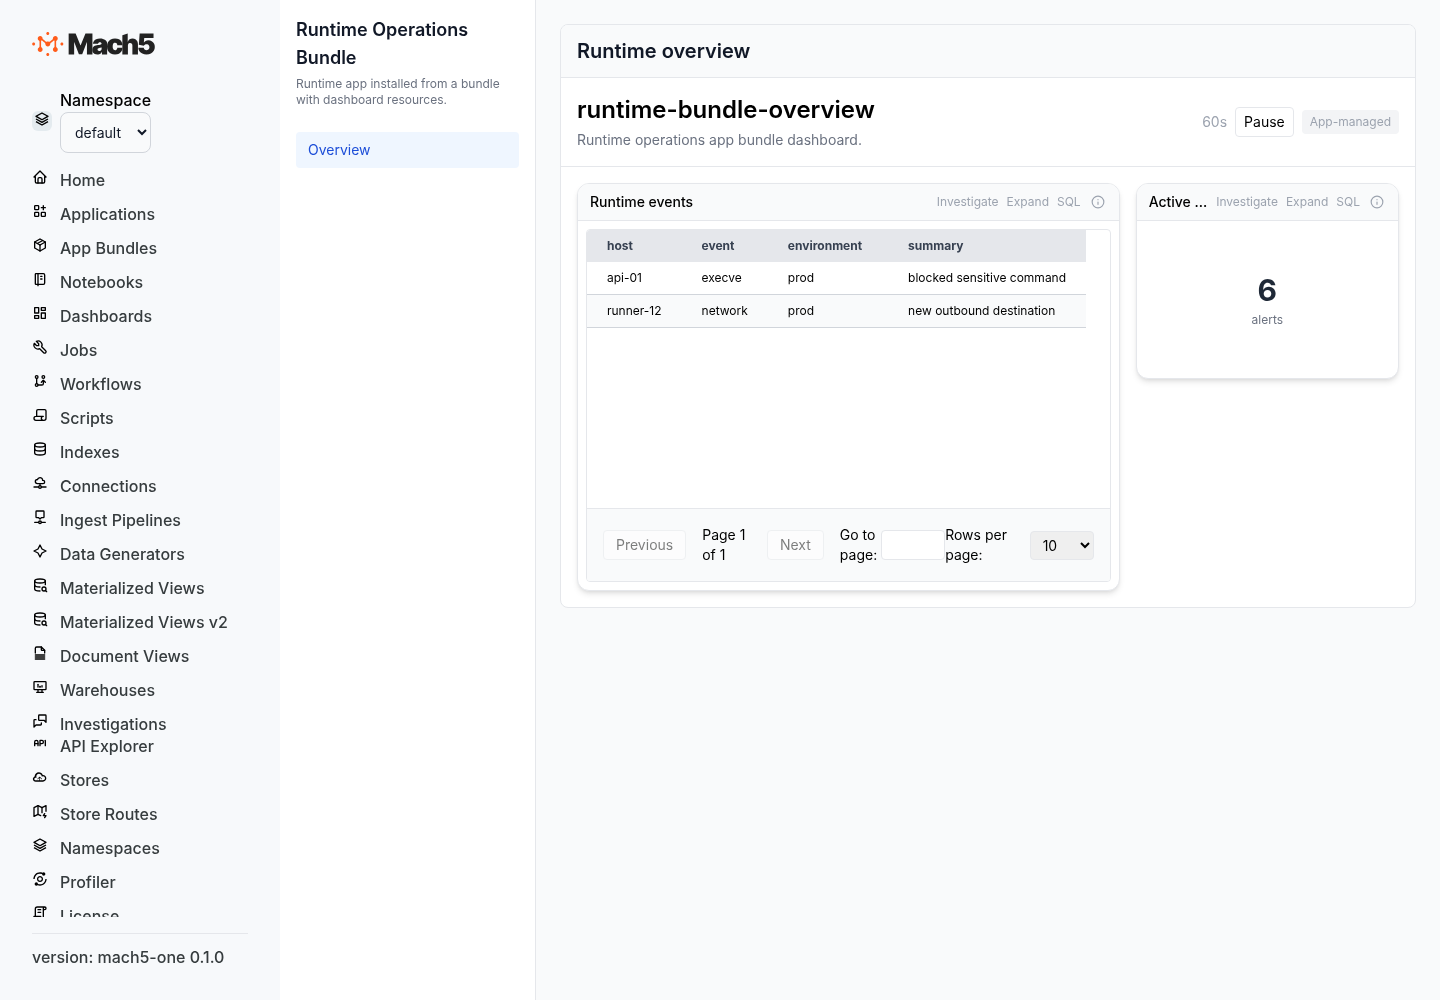Image resolution: width=1440 pixels, height=1000 pixels.
Task: Click the Warehouses icon in sidebar
Action: 40,688
